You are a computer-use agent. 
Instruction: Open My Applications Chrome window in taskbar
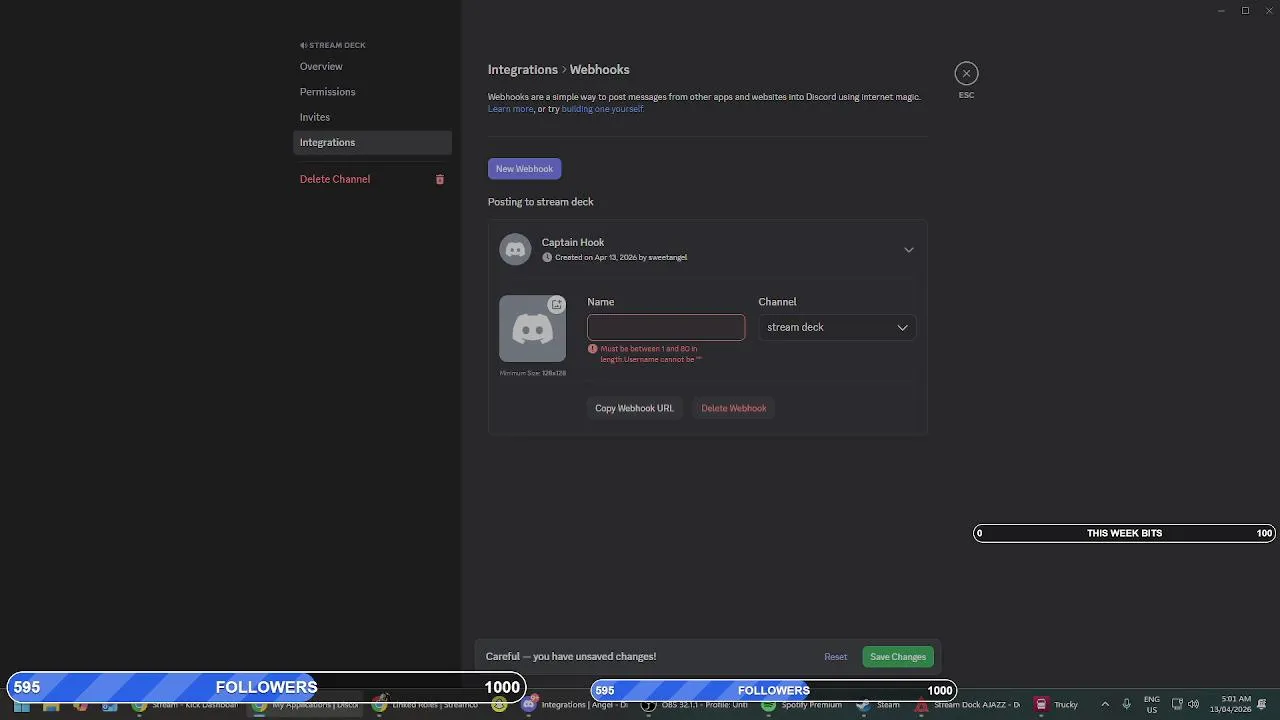click(x=307, y=705)
